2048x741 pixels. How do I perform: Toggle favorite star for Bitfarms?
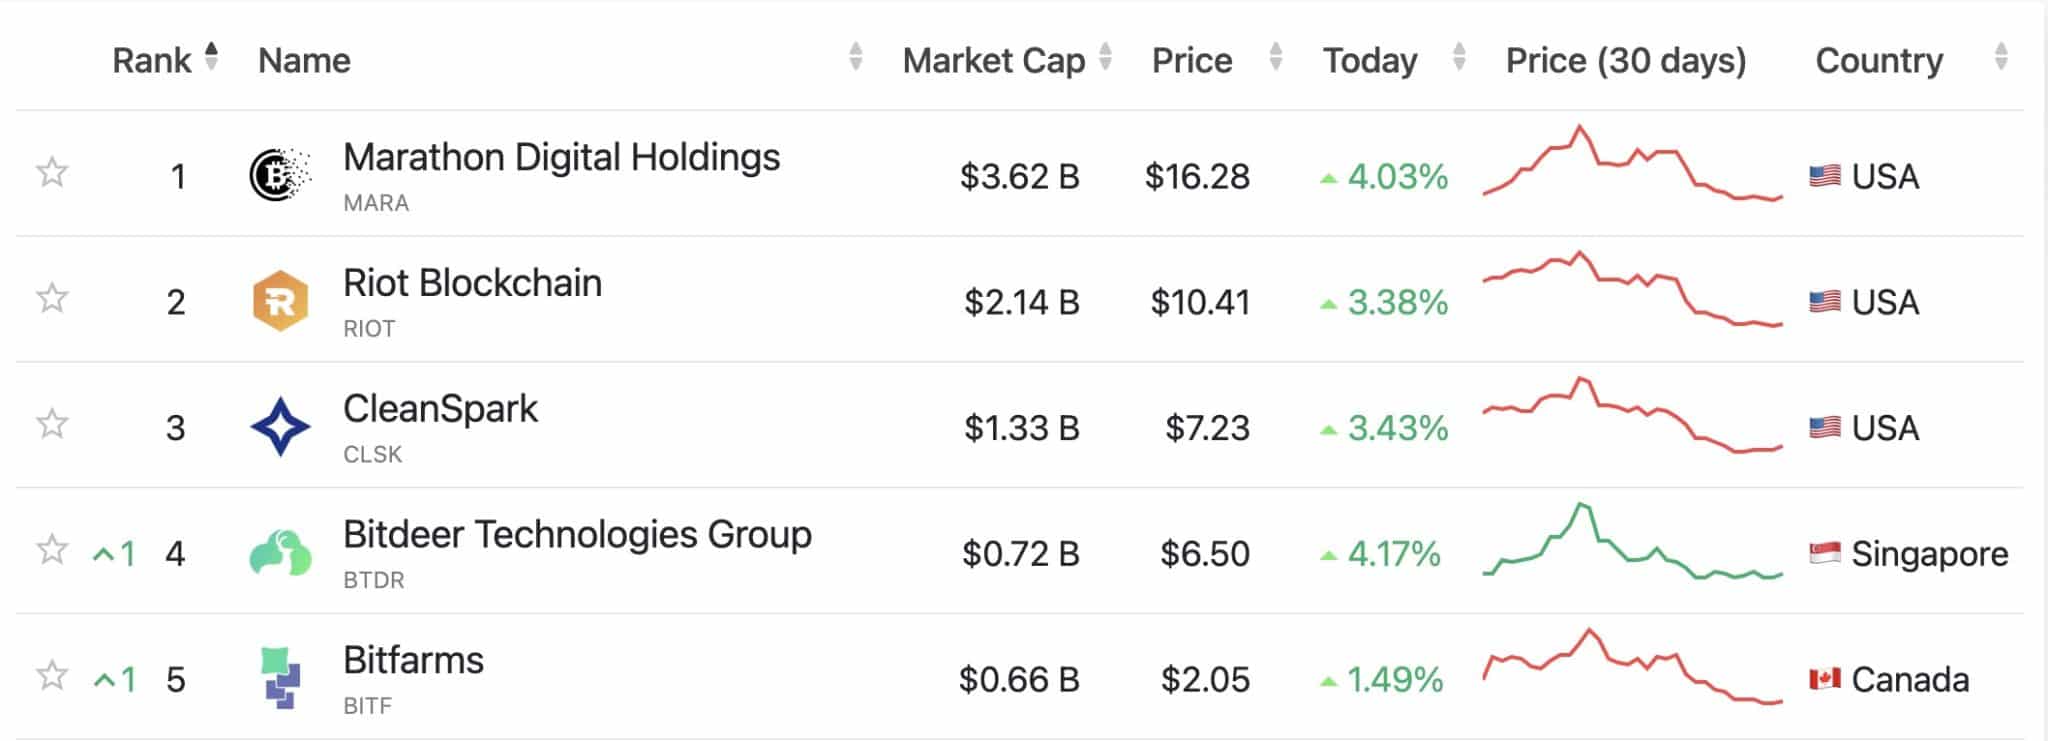click(x=52, y=676)
